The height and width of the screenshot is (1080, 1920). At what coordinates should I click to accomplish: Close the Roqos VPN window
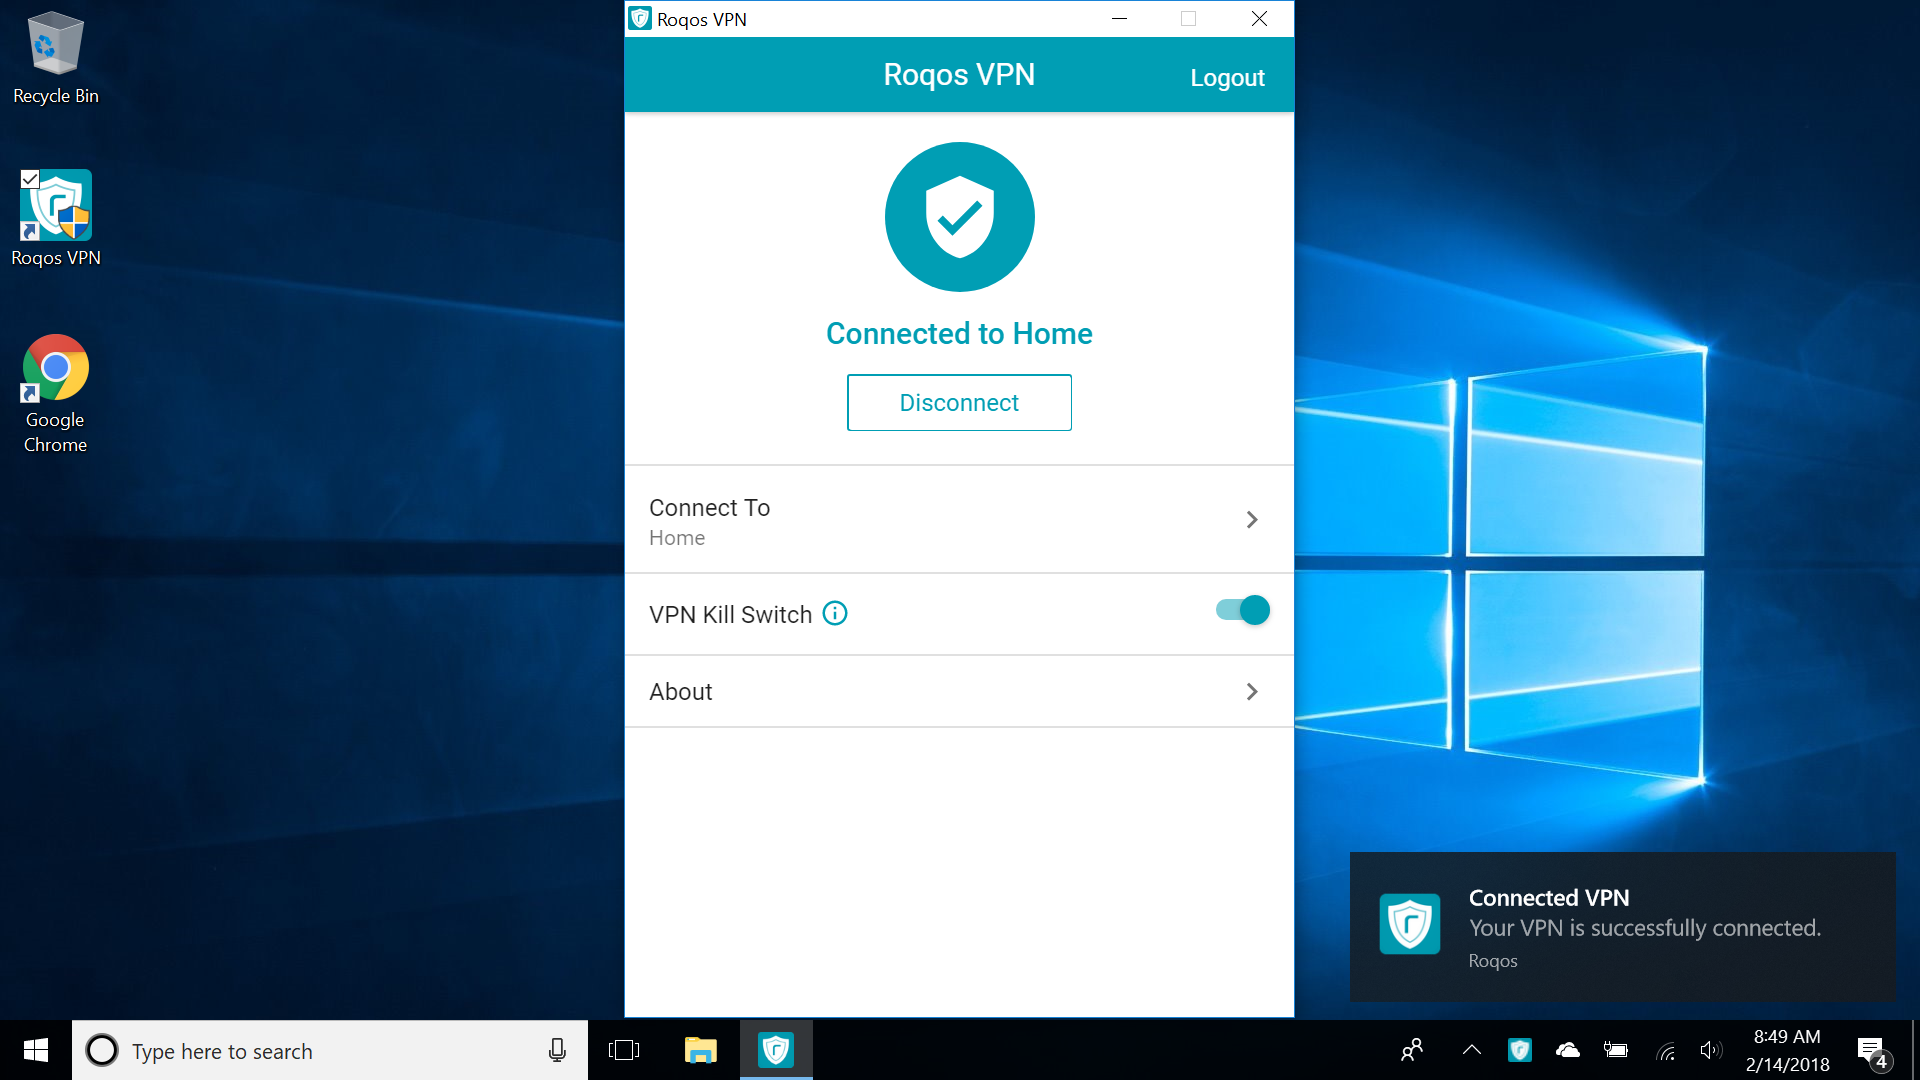[x=1259, y=19]
